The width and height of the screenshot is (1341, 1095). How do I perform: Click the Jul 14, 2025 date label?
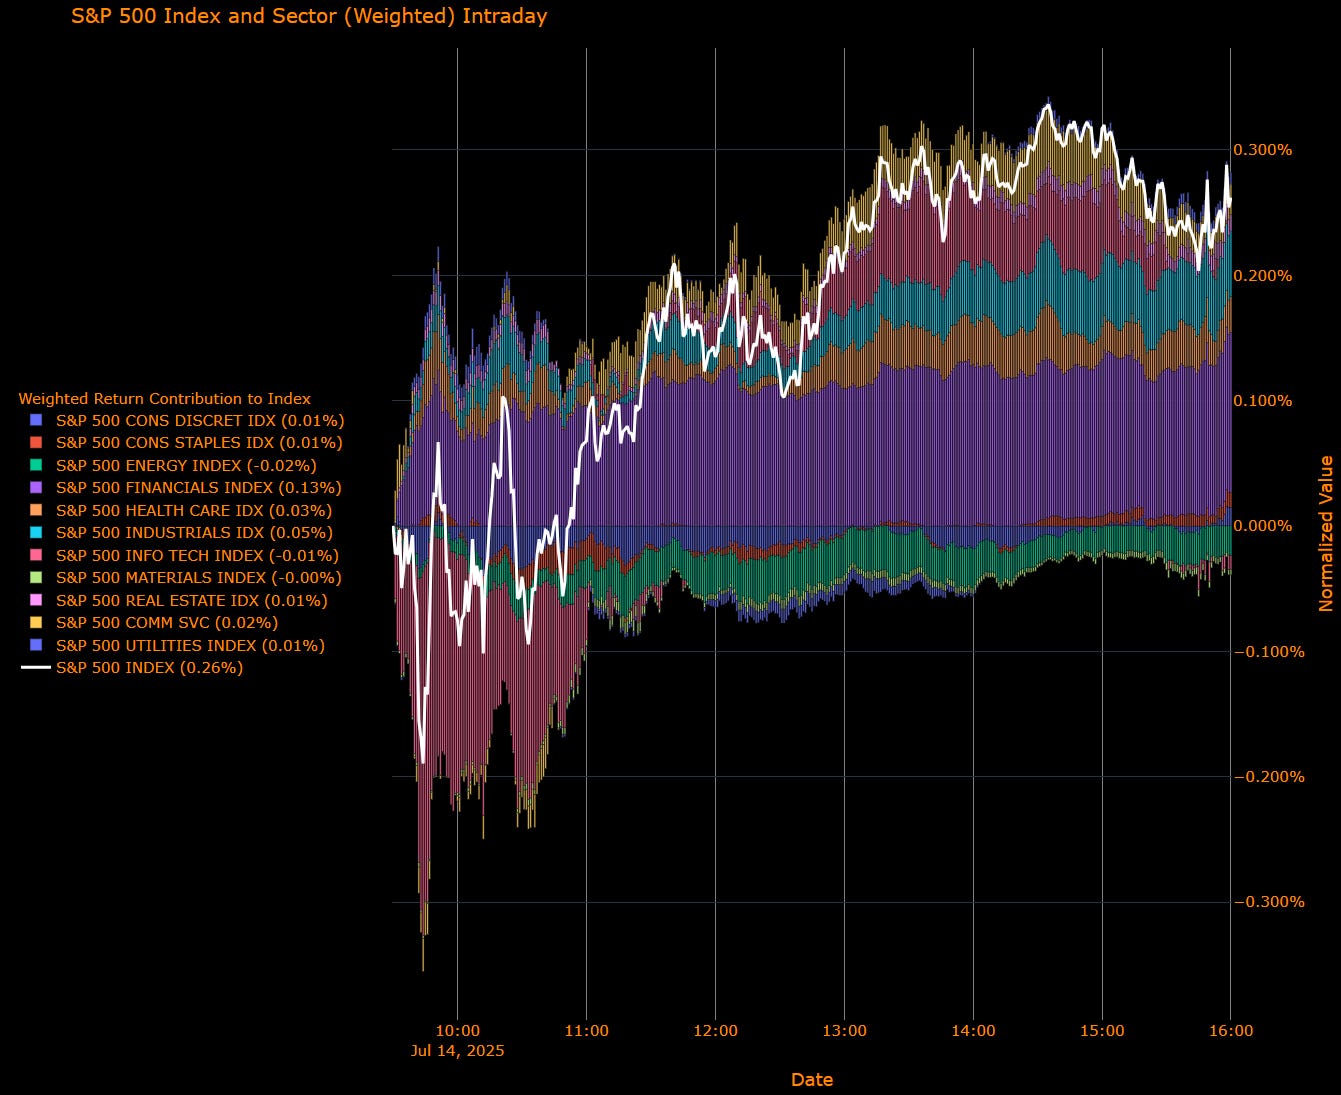pos(458,1051)
